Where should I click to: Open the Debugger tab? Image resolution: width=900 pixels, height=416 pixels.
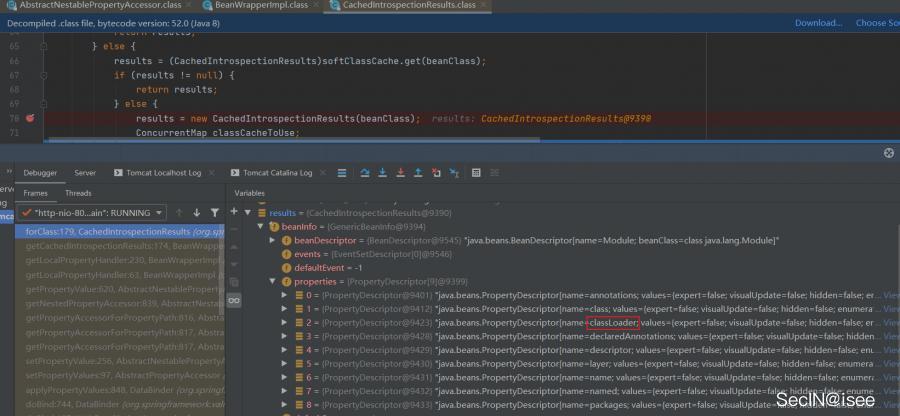coord(40,173)
